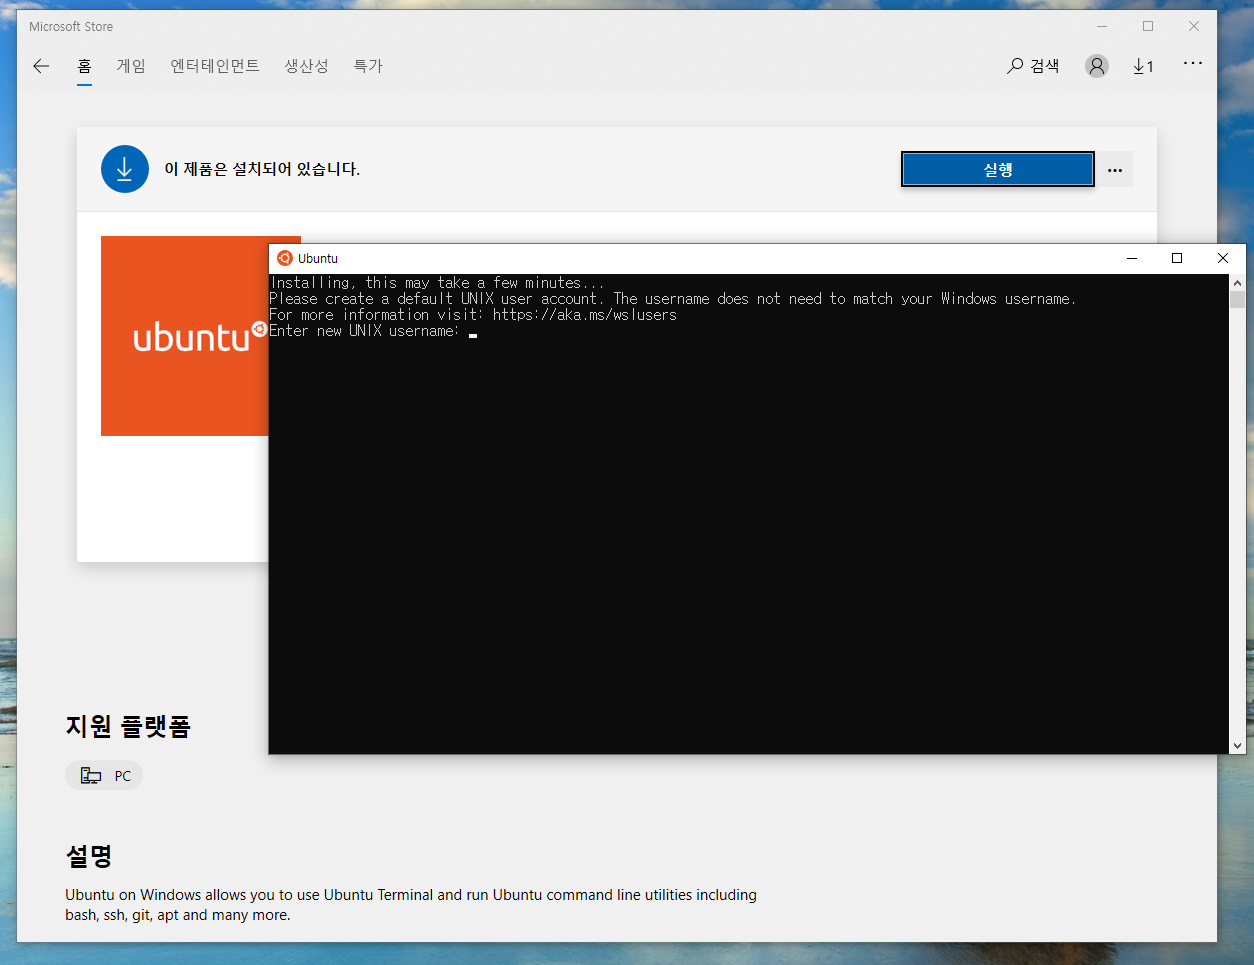This screenshot has height=965, width=1254.
Task: Click the Ubuntu on Windows description text
Action: 411,905
